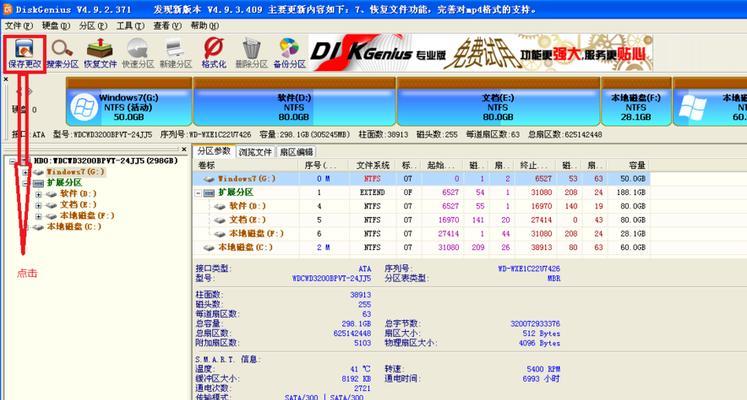This screenshot has height=400, width=747.
Task: Select the 文档(E:) 80.0GB partition bar
Action: coord(498,102)
